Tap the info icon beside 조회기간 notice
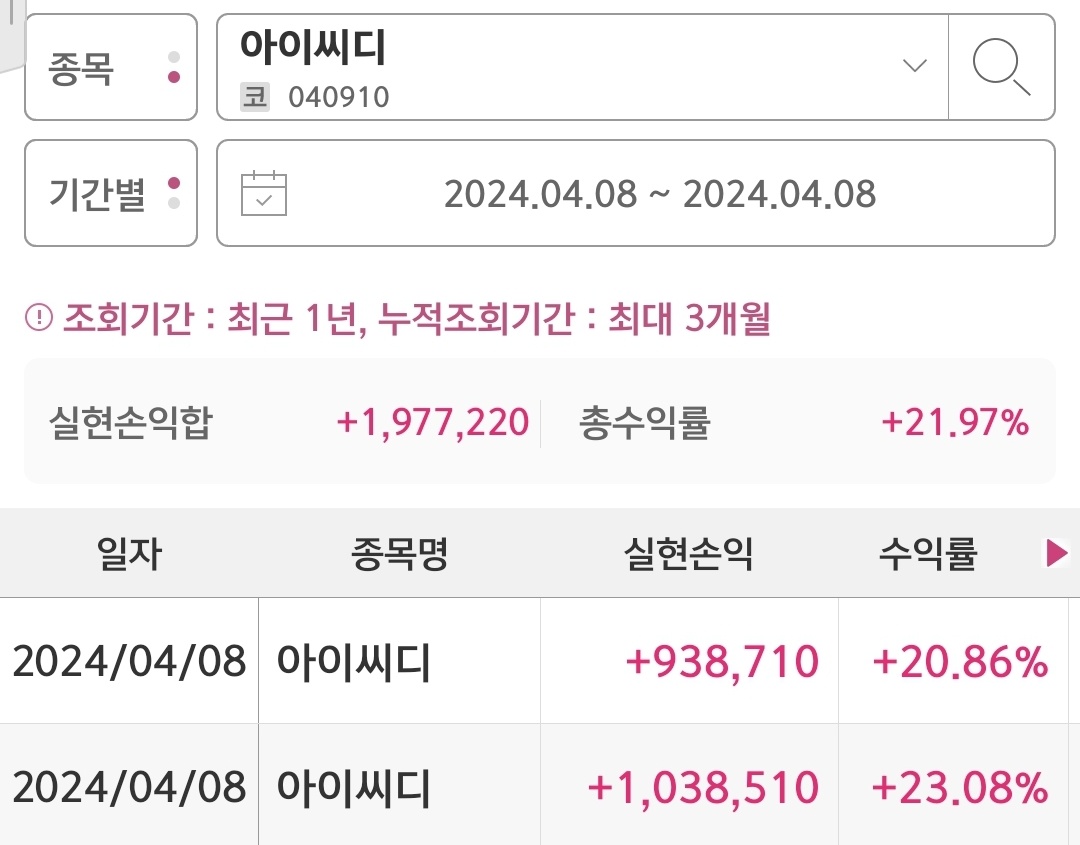Image resolution: width=1080 pixels, height=845 pixels. (x=39, y=317)
